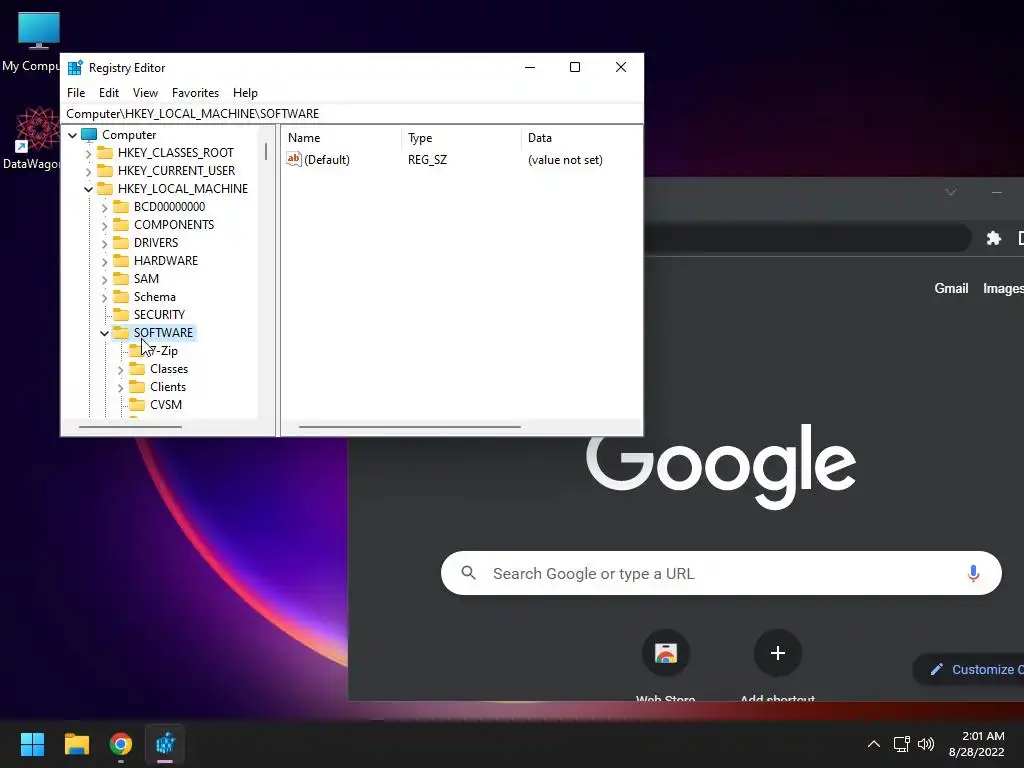The image size is (1024, 768).
Task: Expand the DRIVERS key
Action: (104, 244)
